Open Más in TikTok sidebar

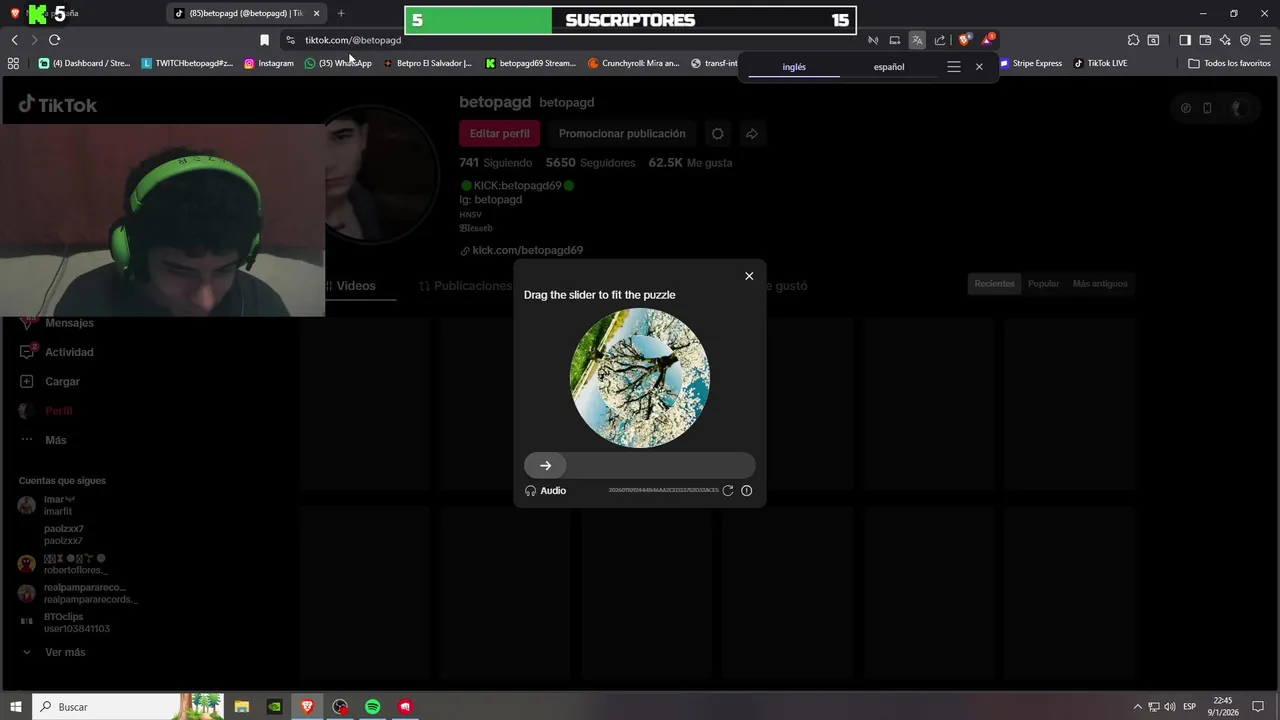(x=43, y=440)
